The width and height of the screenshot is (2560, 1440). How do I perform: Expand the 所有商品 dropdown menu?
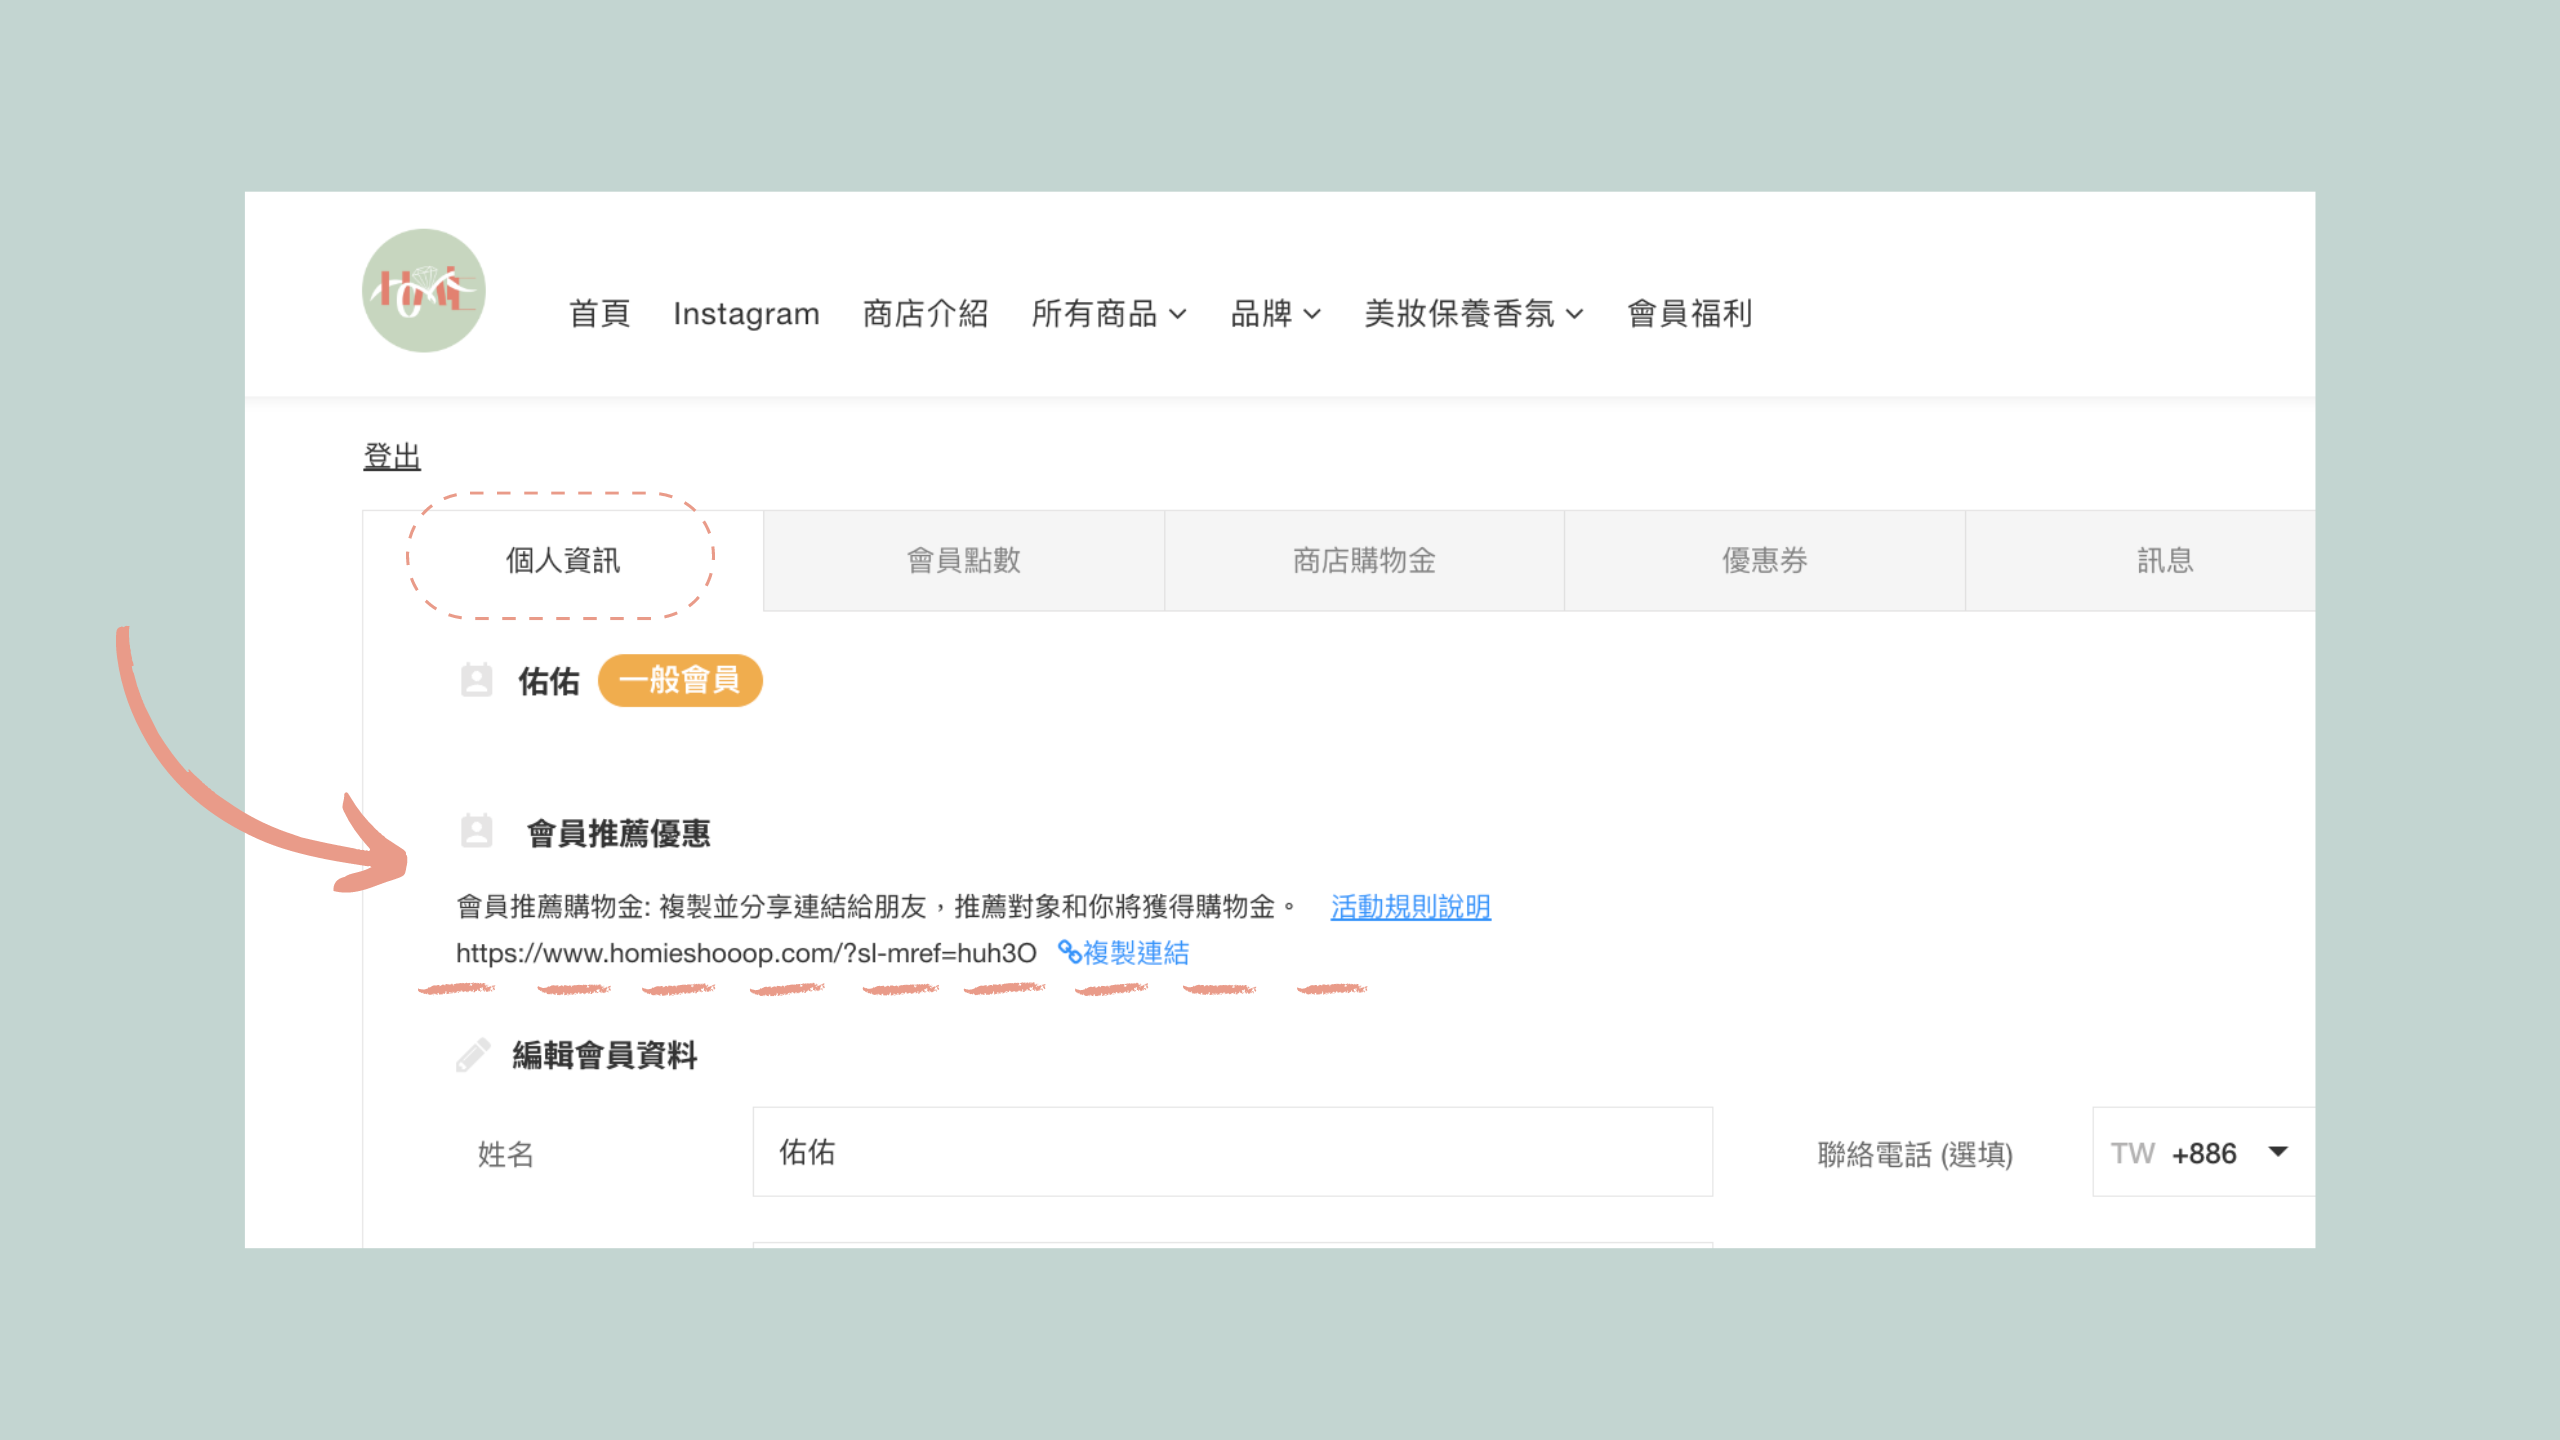1109,314
